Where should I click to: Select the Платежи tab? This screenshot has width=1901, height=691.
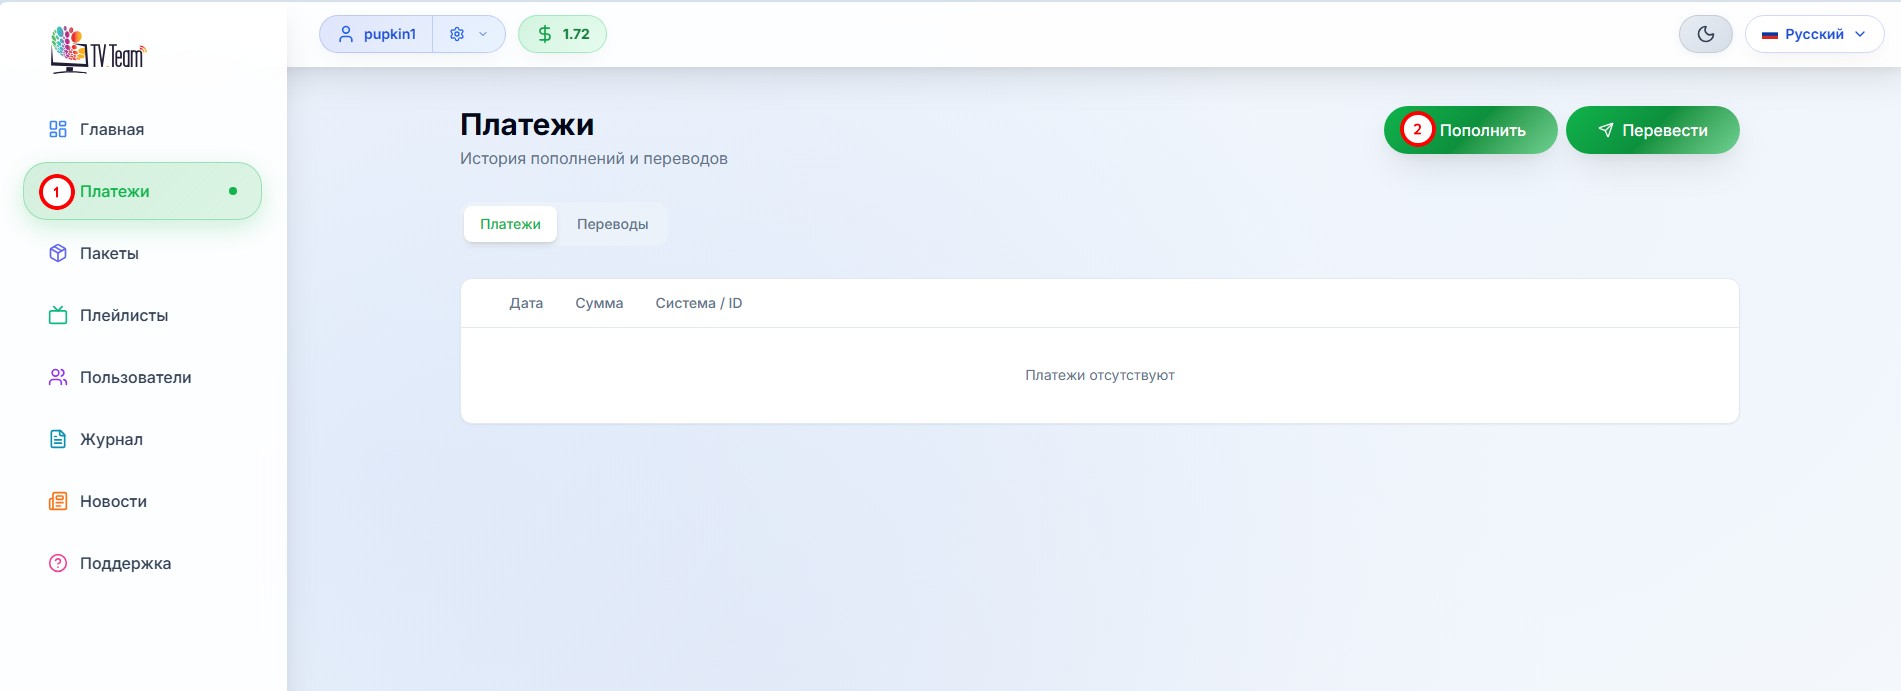[510, 224]
